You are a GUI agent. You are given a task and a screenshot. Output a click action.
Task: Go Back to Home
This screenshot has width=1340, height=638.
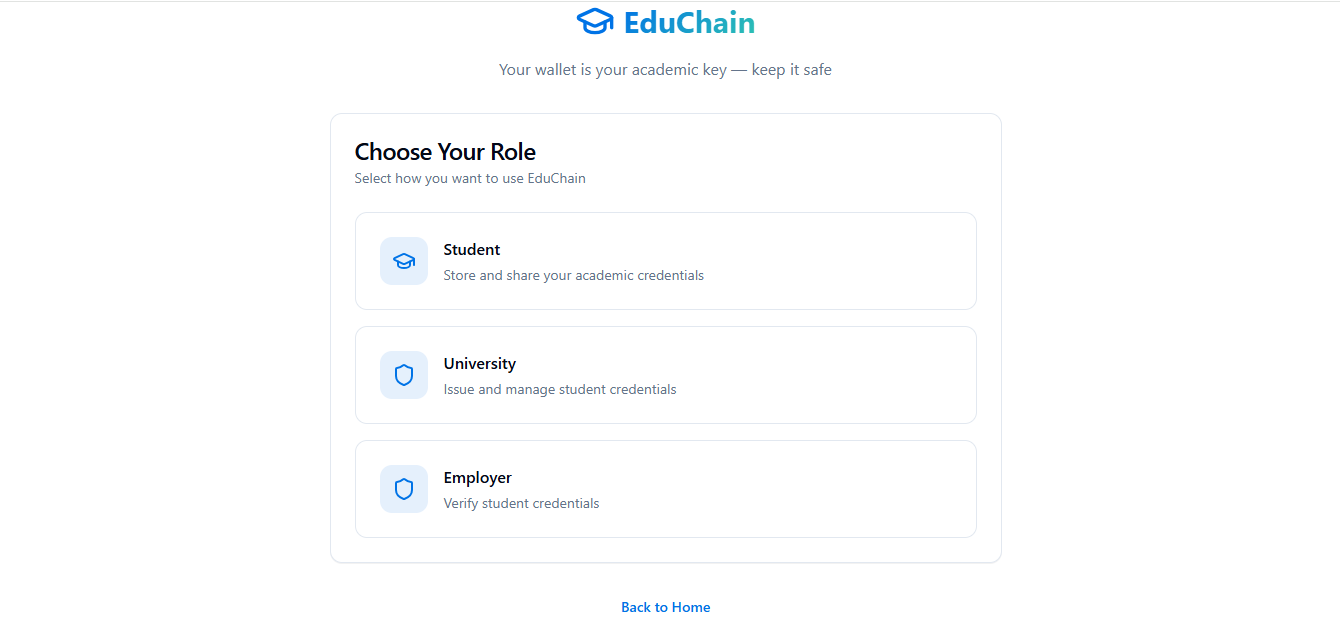pos(665,607)
